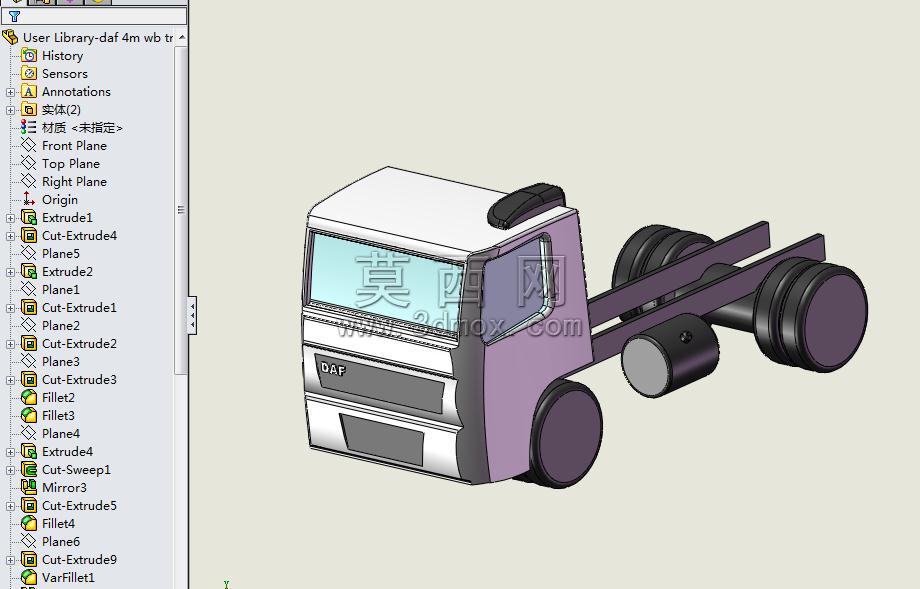Select the Mirror3 feature icon
Screen dimensions: 920x589
(x=29, y=487)
